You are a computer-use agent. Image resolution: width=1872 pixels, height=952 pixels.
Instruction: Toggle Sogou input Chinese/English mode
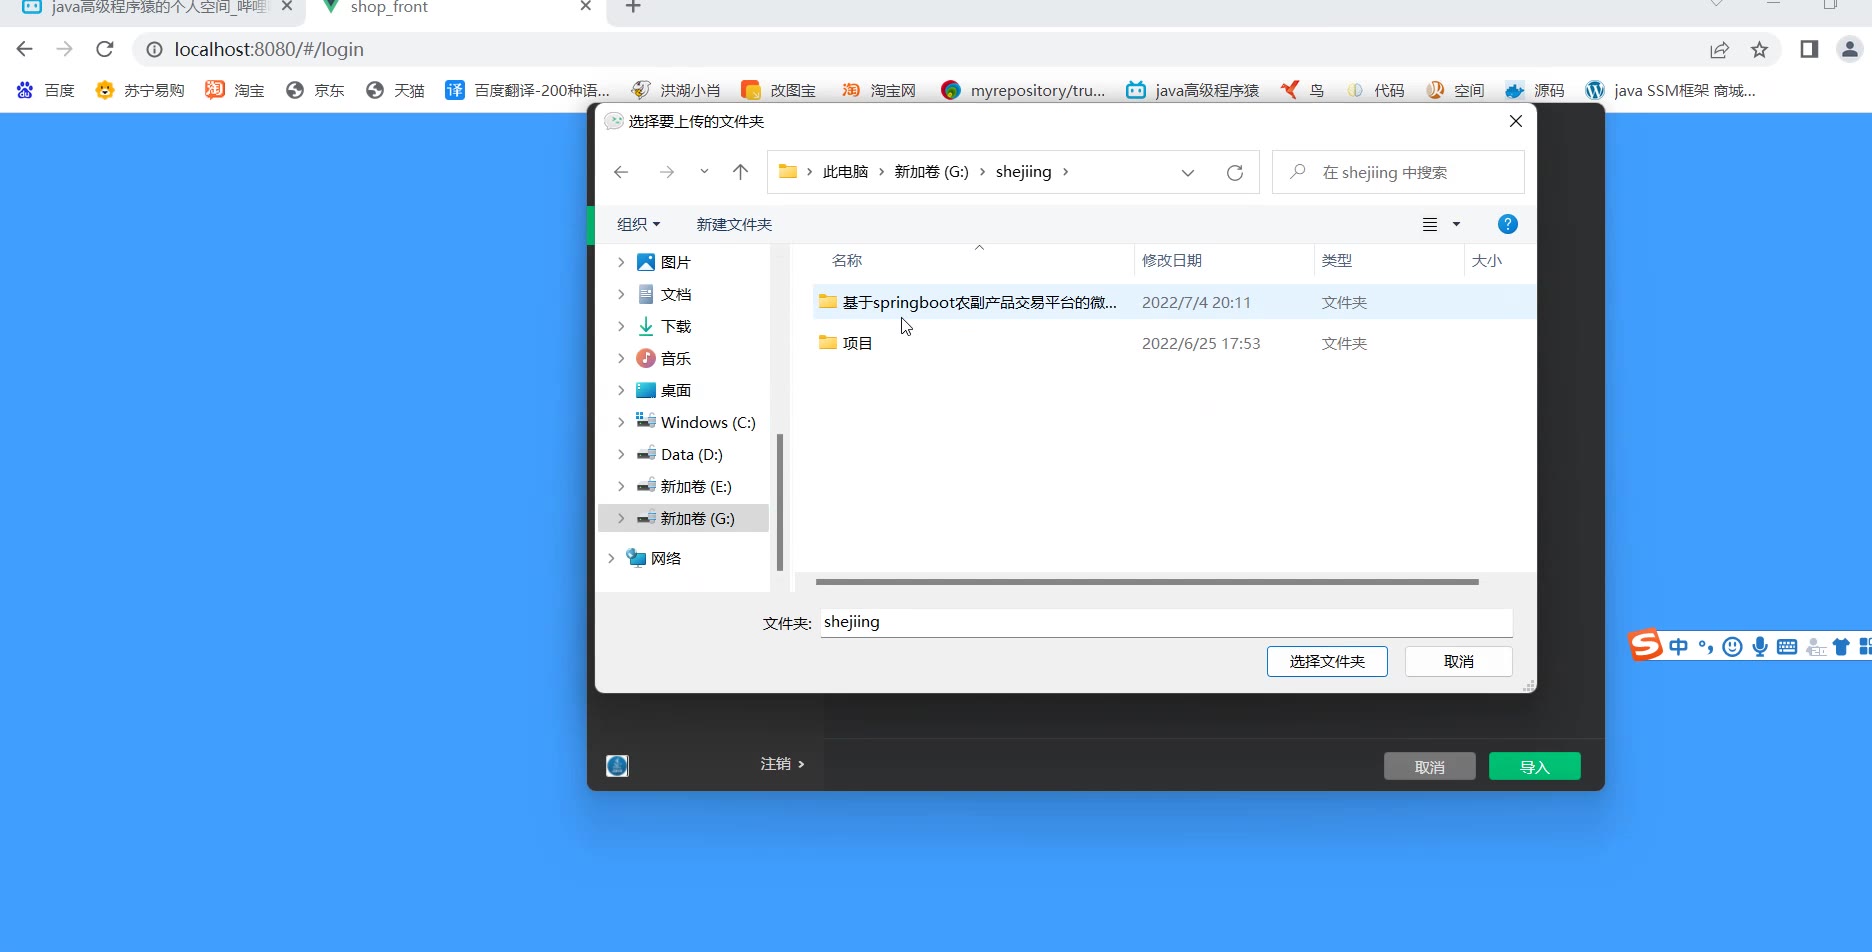click(1678, 647)
